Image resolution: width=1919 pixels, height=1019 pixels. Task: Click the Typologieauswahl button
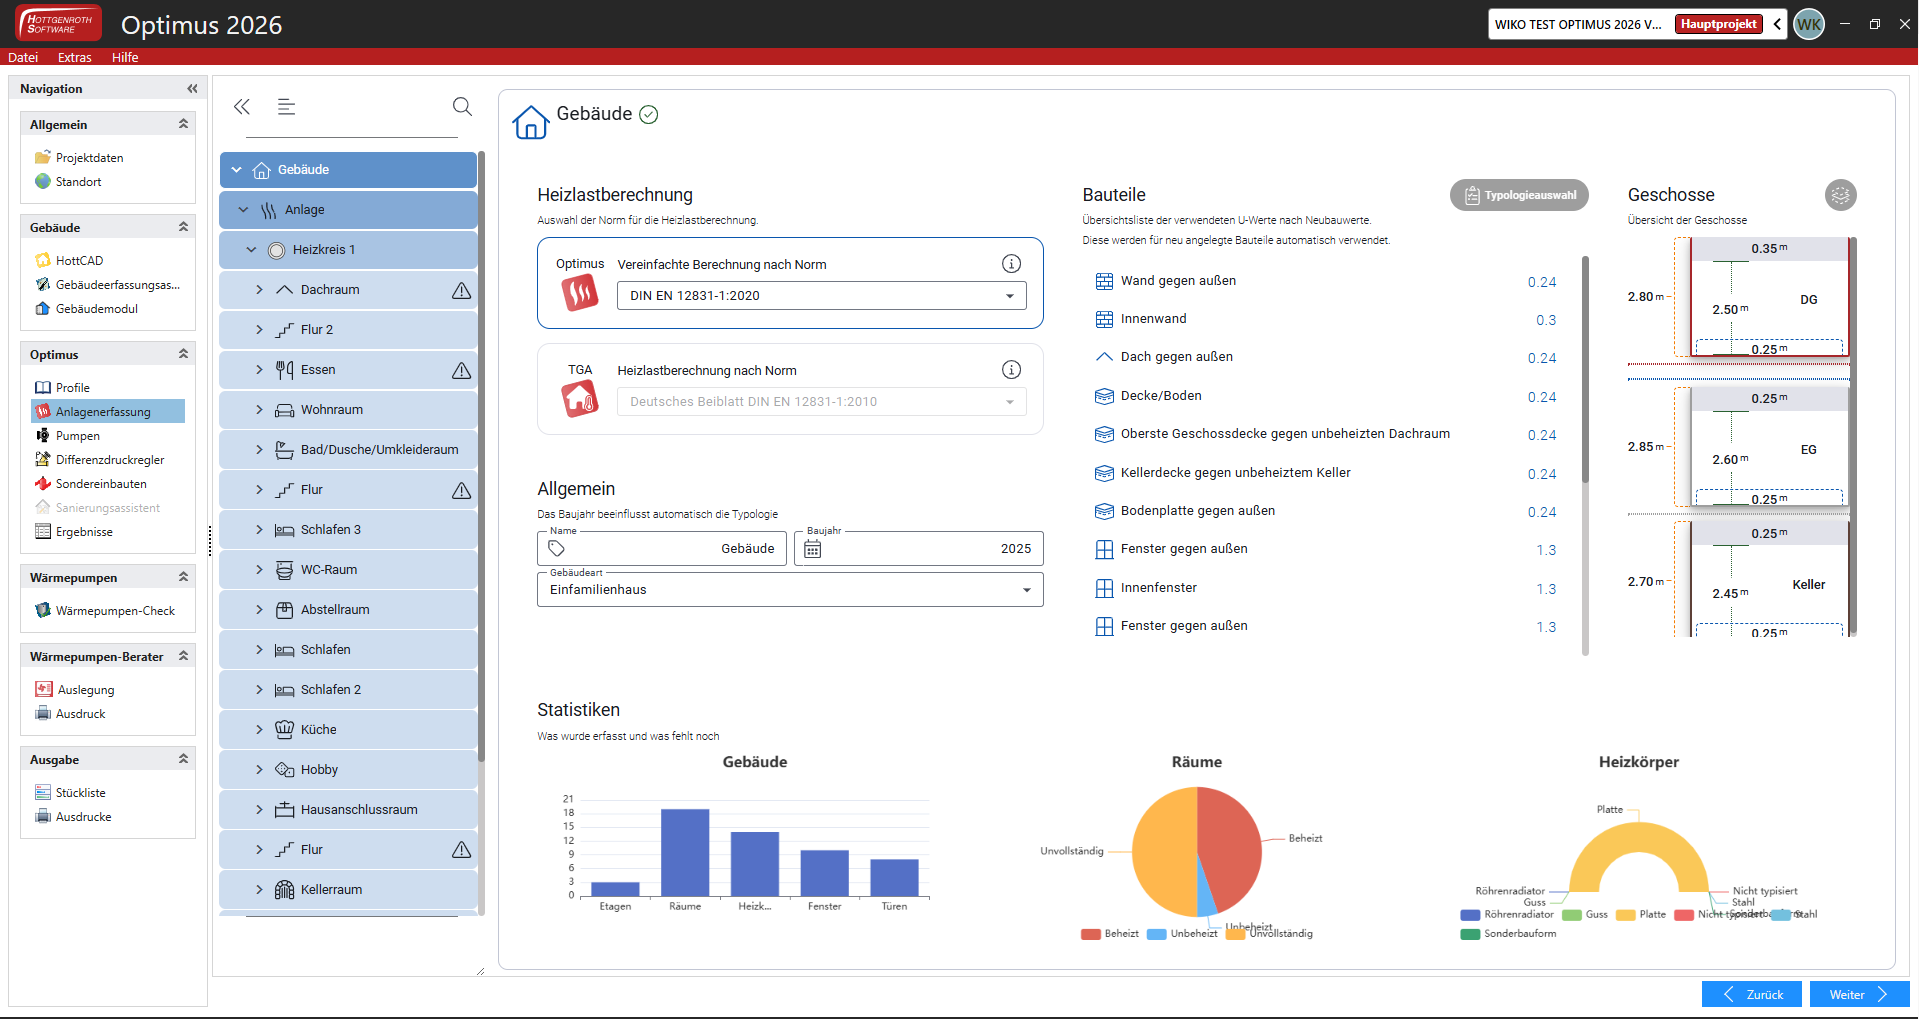pos(1519,195)
